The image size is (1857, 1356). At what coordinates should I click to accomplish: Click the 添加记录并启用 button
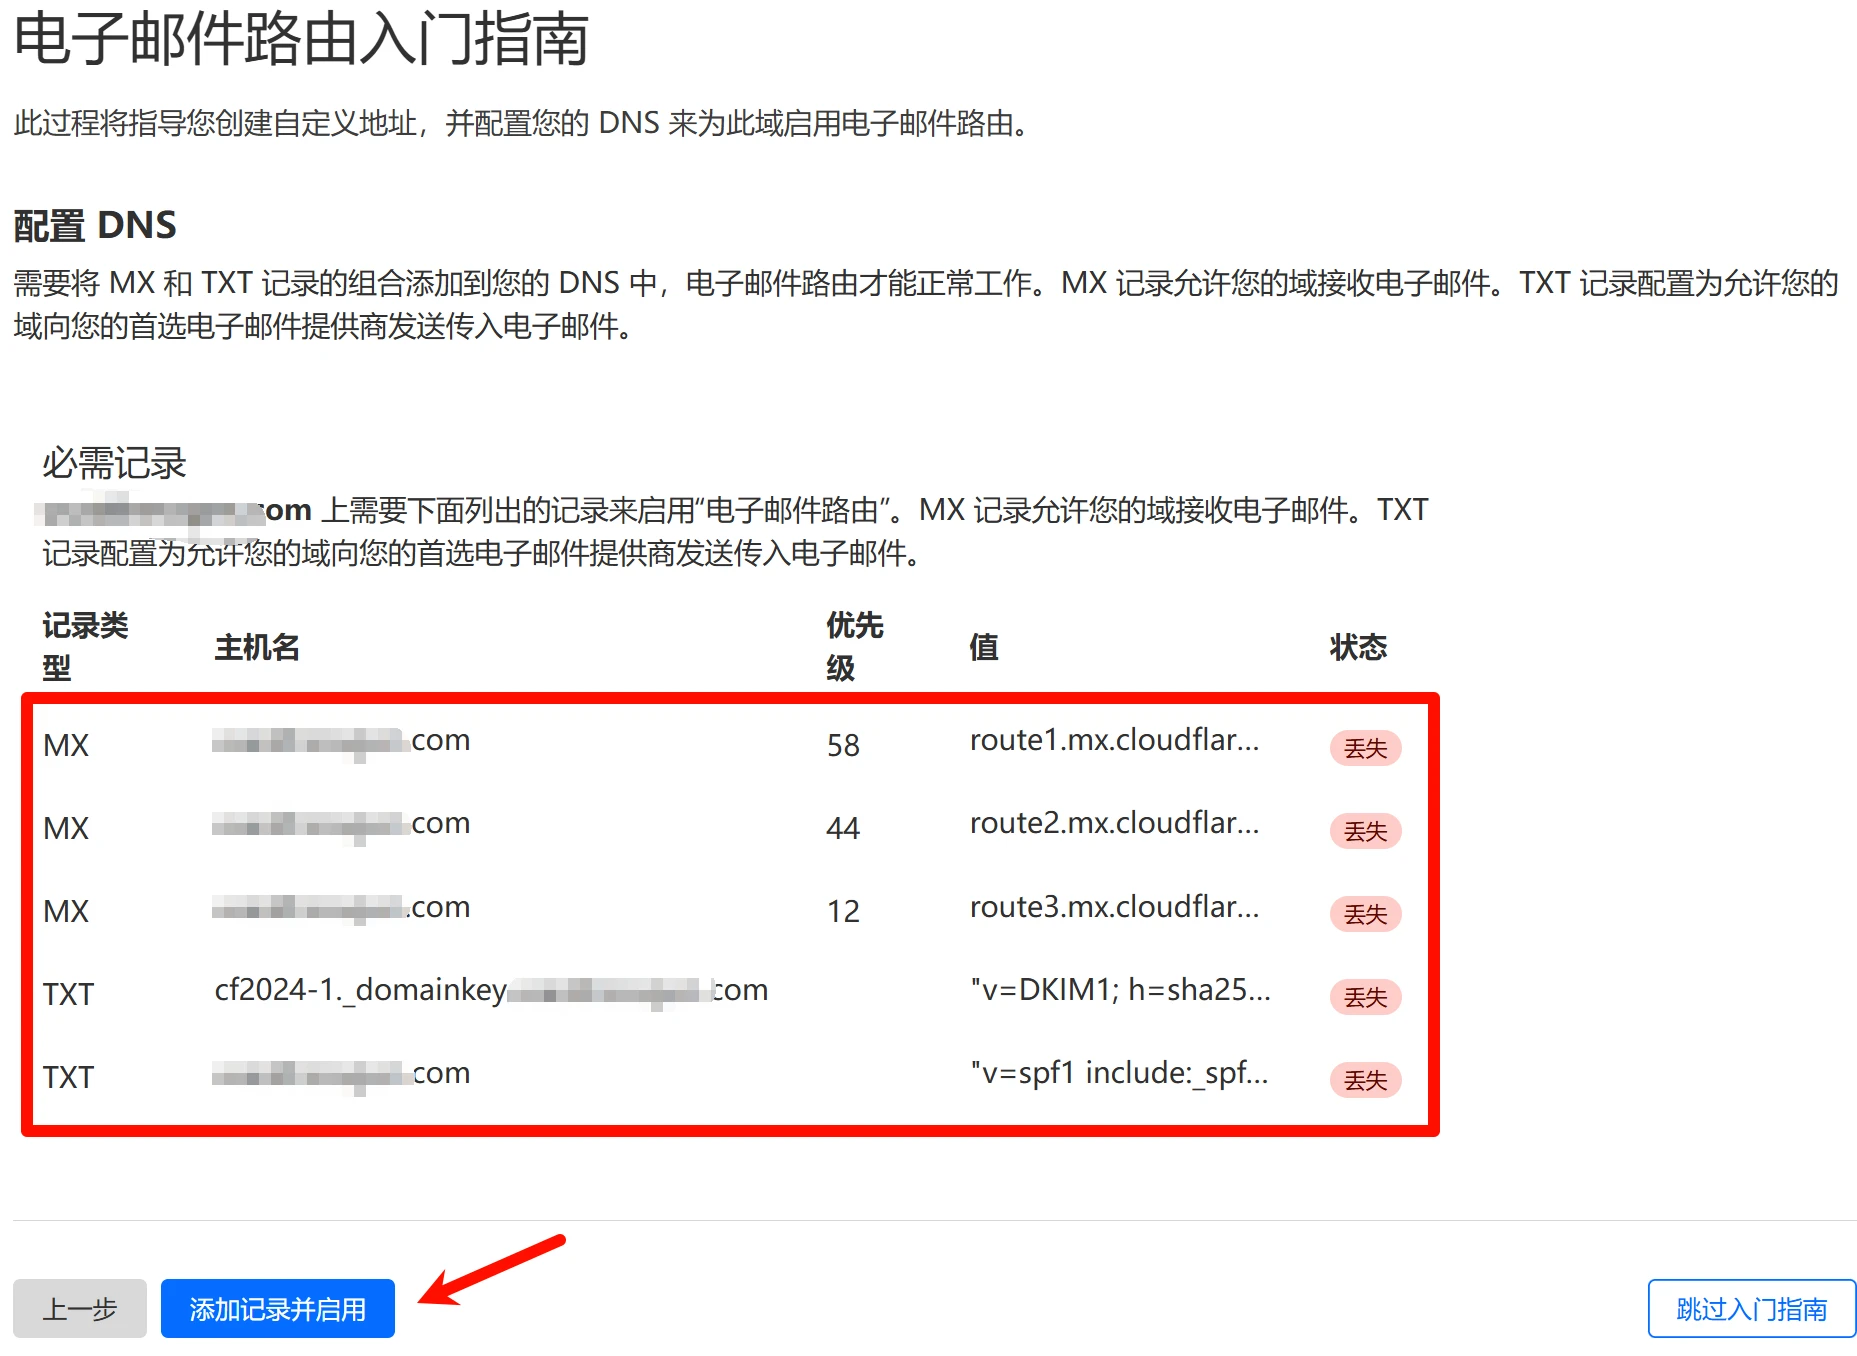277,1308
